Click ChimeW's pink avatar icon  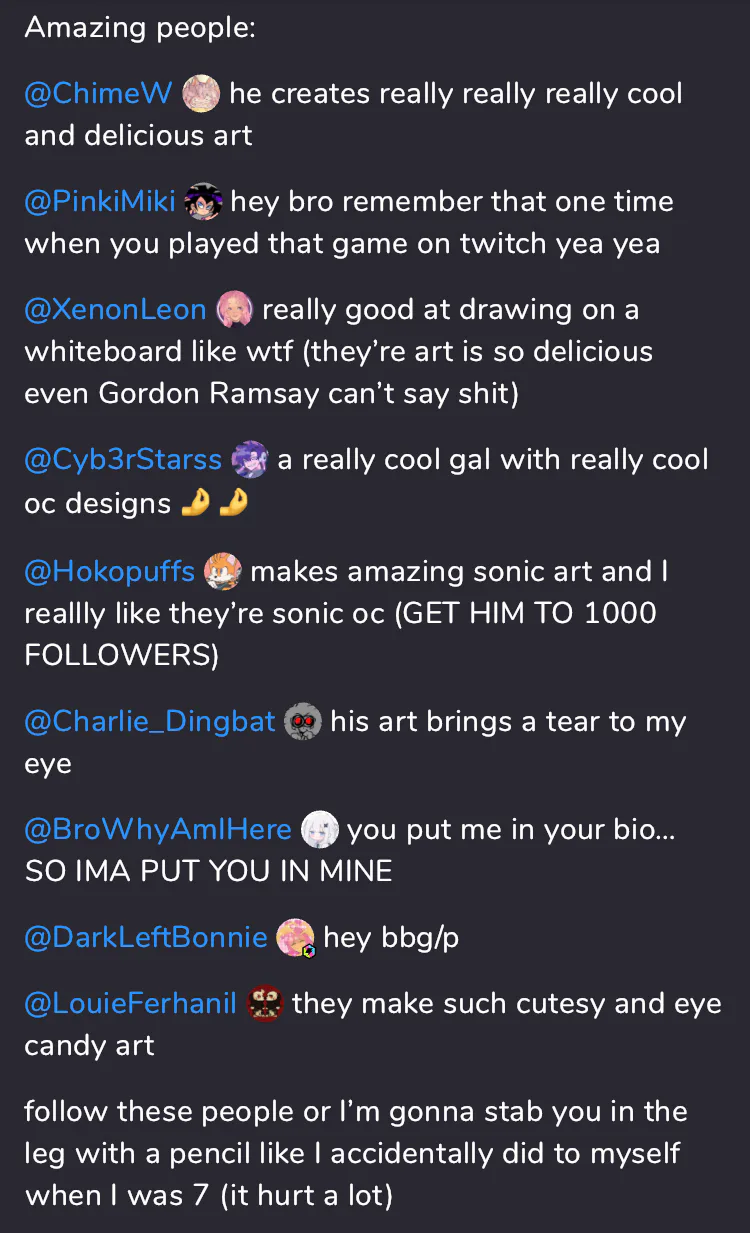pyautogui.click(x=201, y=94)
